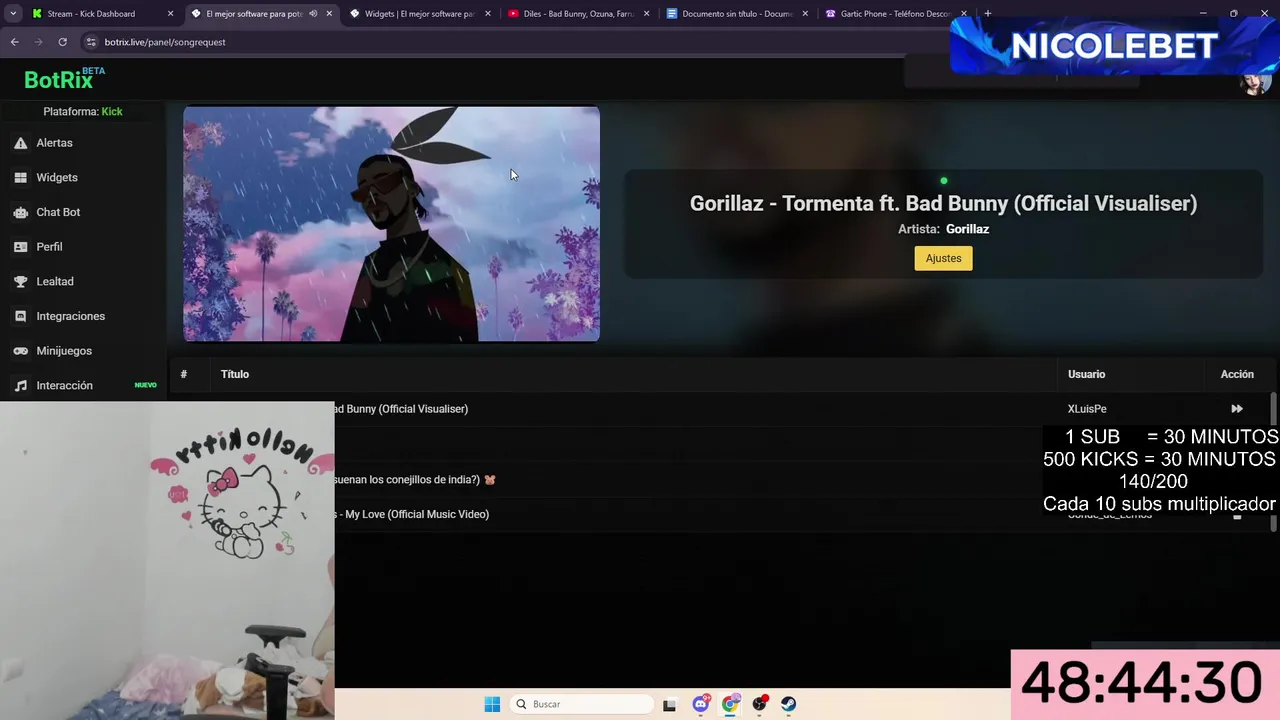This screenshot has height=720, width=1280.
Task: Go forward in browser history
Action: (x=39, y=42)
